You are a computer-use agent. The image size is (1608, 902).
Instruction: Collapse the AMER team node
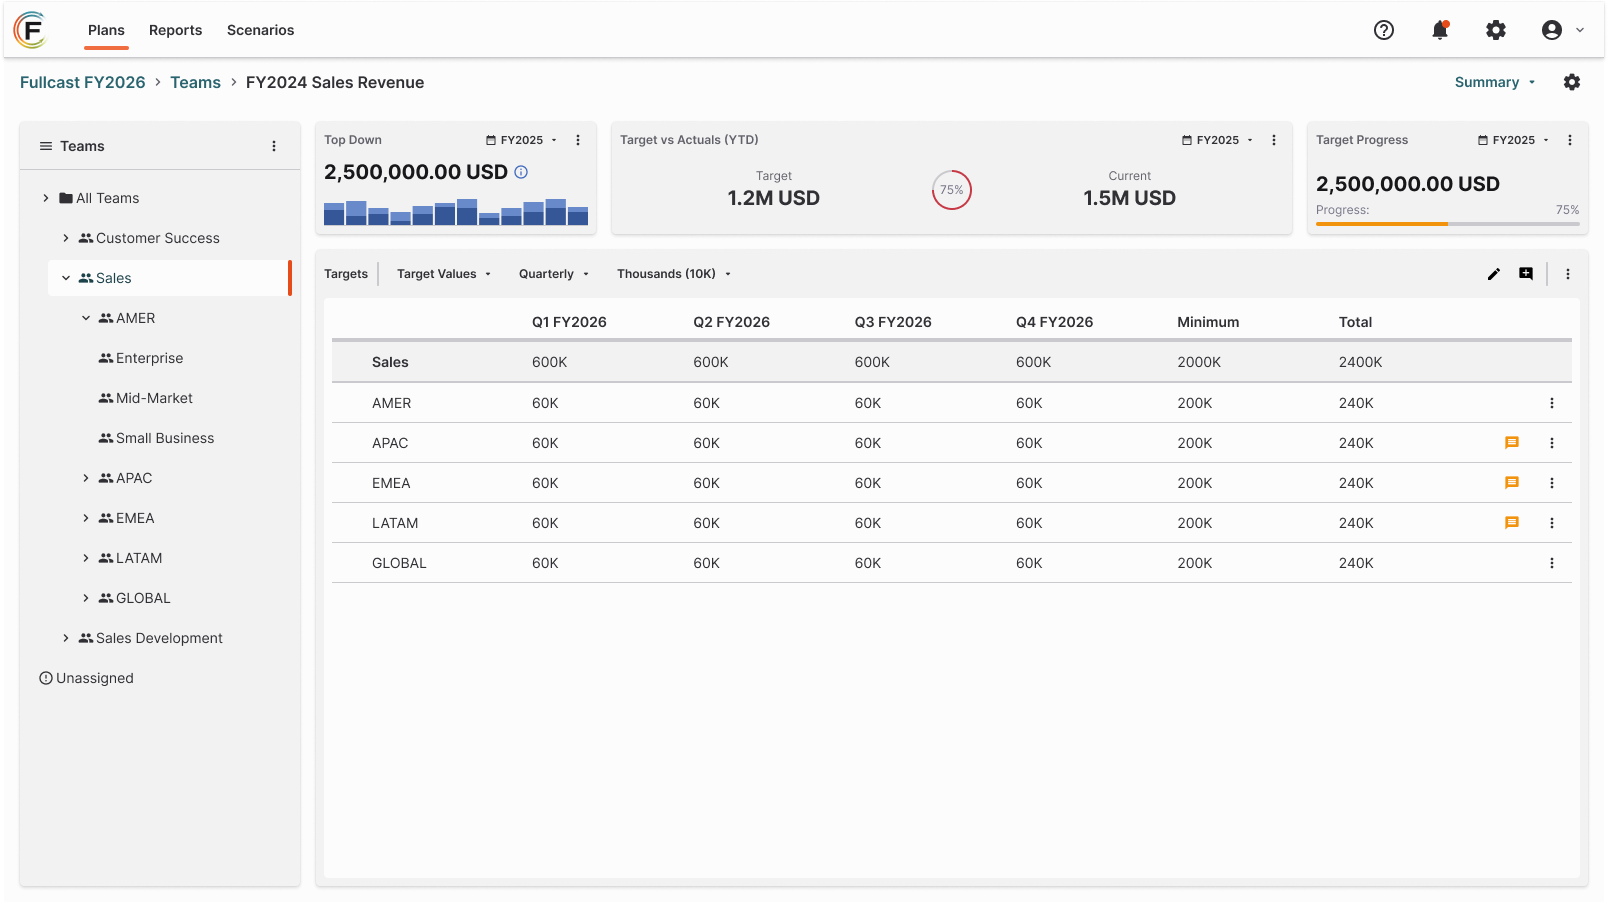[x=86, y=318]
